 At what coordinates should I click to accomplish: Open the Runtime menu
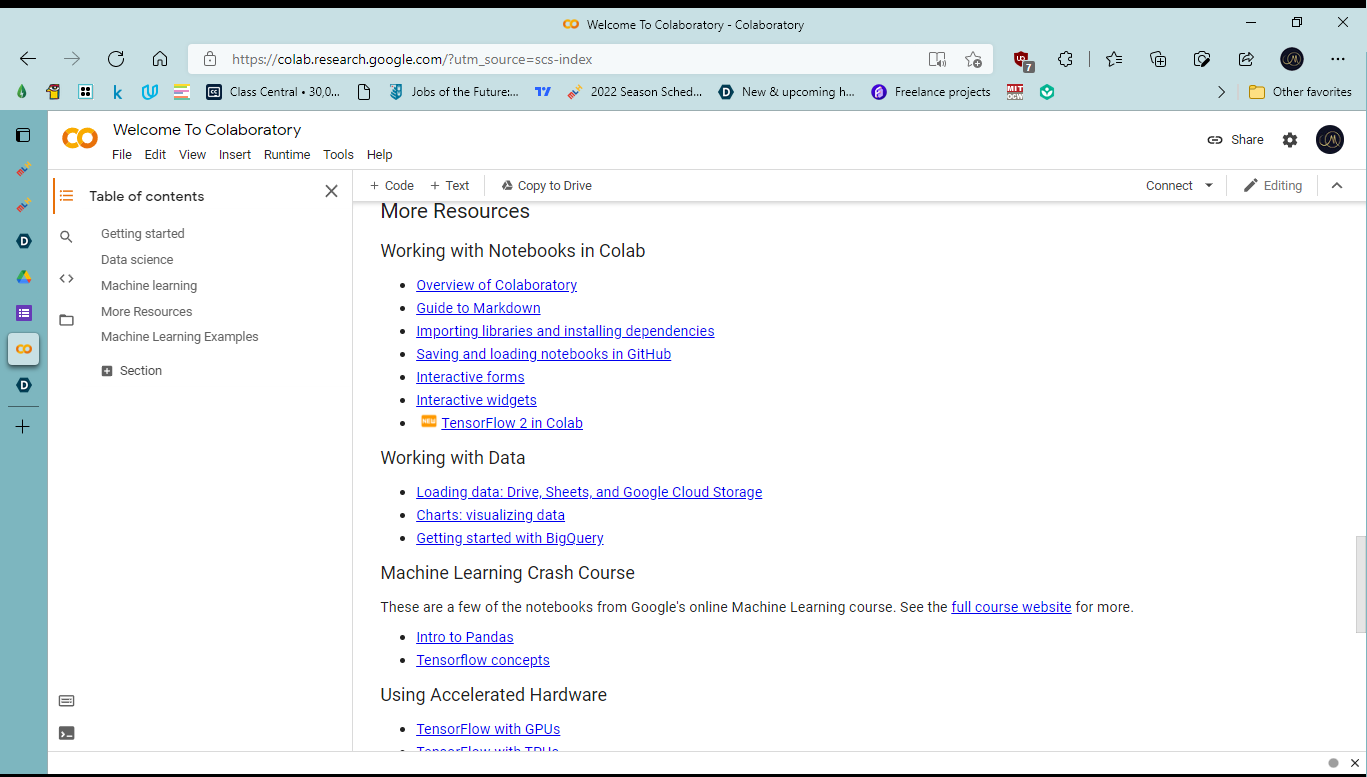(x=287, y=155)
